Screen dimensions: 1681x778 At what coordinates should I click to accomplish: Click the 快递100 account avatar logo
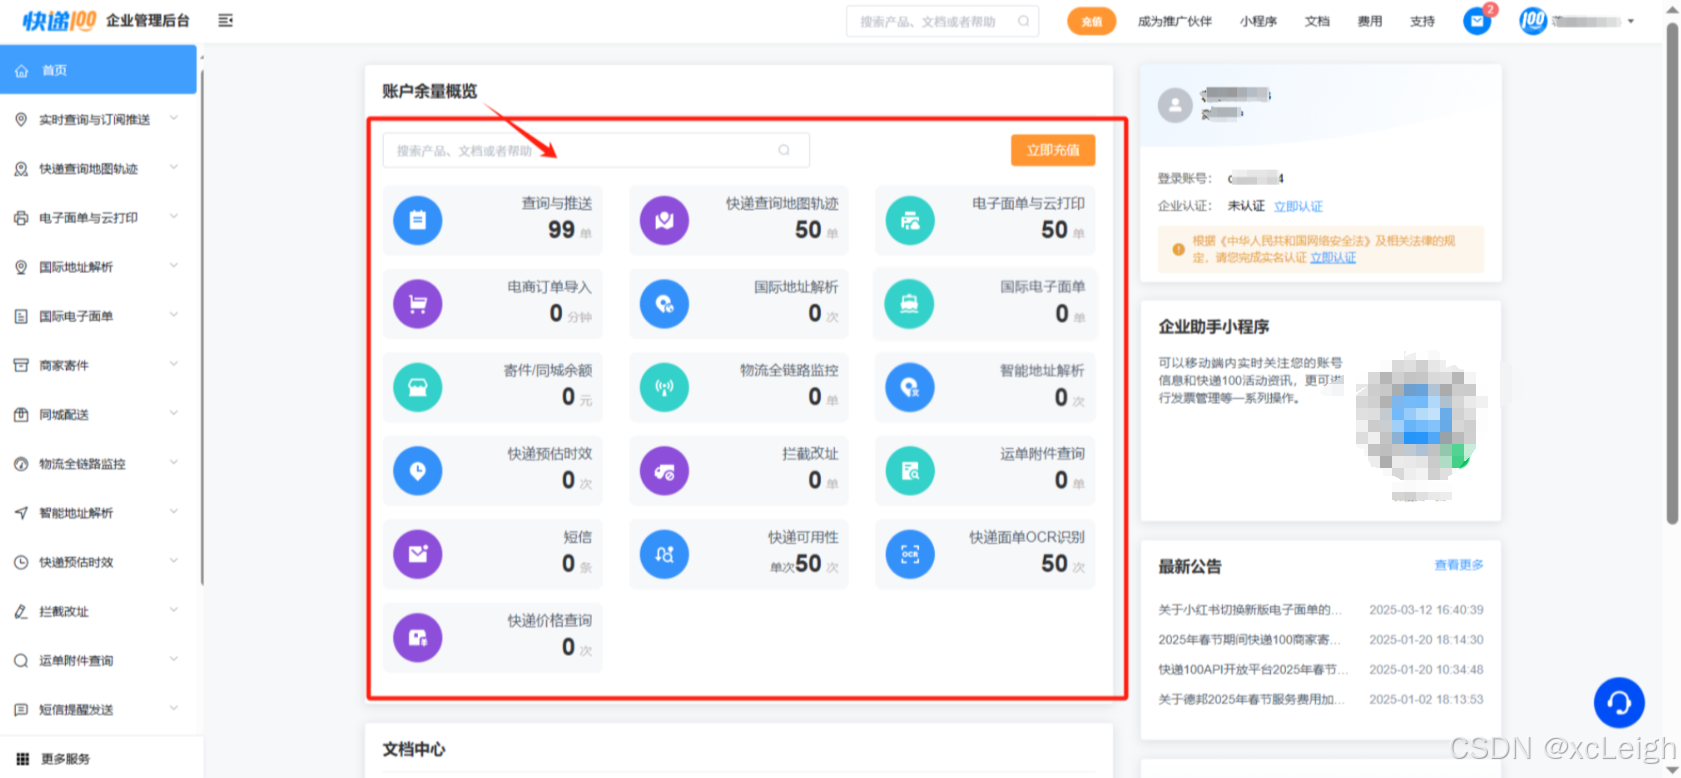pos(1533,20)
